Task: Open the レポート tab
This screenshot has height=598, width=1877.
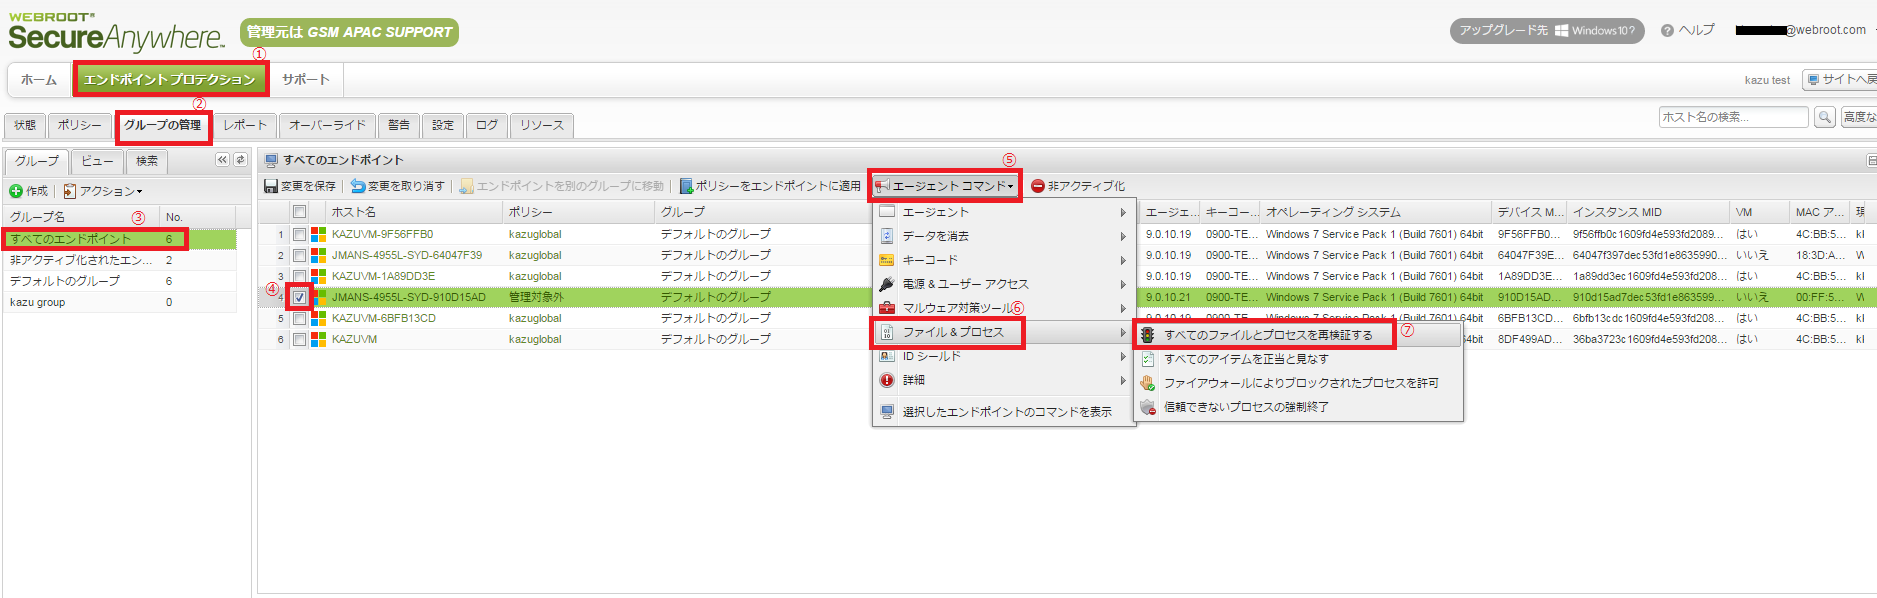Action: (x=245, y=126)
